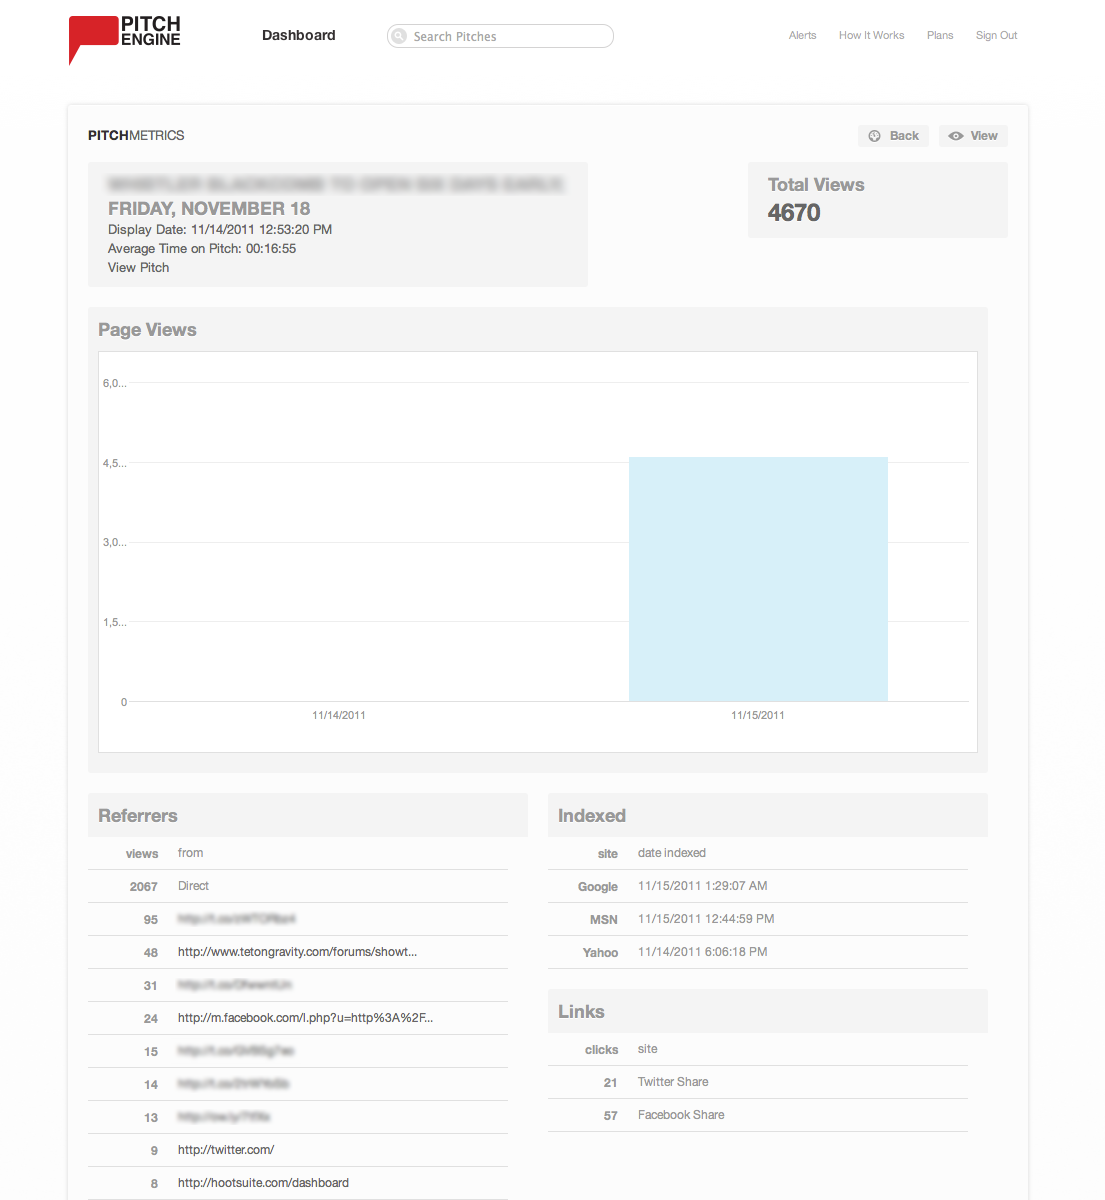
Task: Click the 2067 views count
Action: point(143,887)
